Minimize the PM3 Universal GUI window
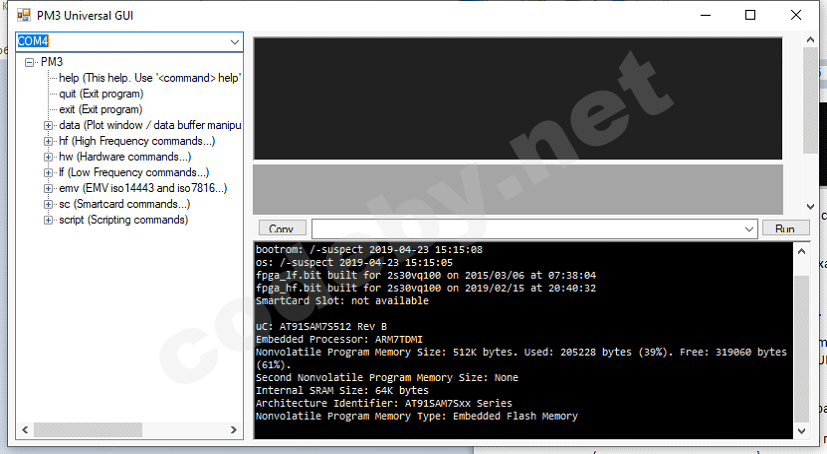 (706, 15)
